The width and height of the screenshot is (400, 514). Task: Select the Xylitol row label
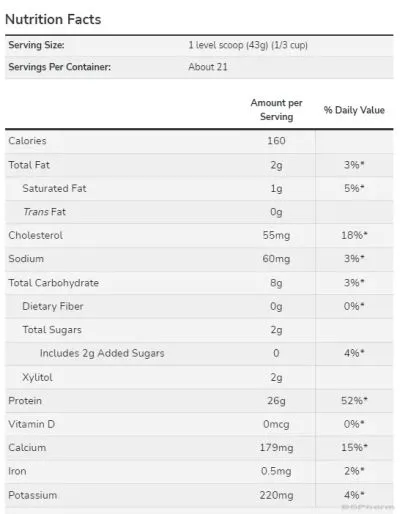[37, 377]
